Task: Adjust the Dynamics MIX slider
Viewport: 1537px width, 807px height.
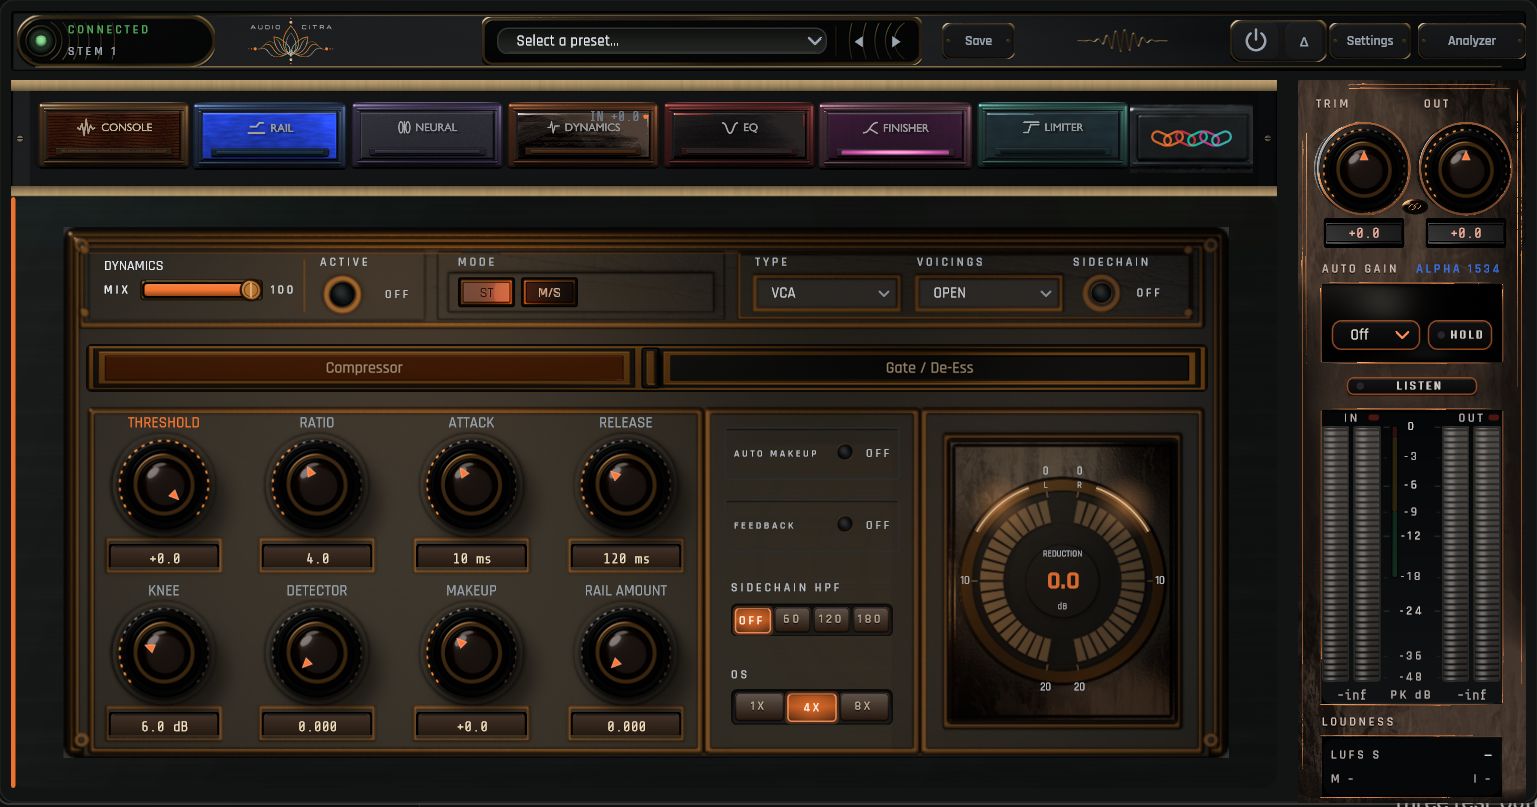Action: click(x=201, y=290)
